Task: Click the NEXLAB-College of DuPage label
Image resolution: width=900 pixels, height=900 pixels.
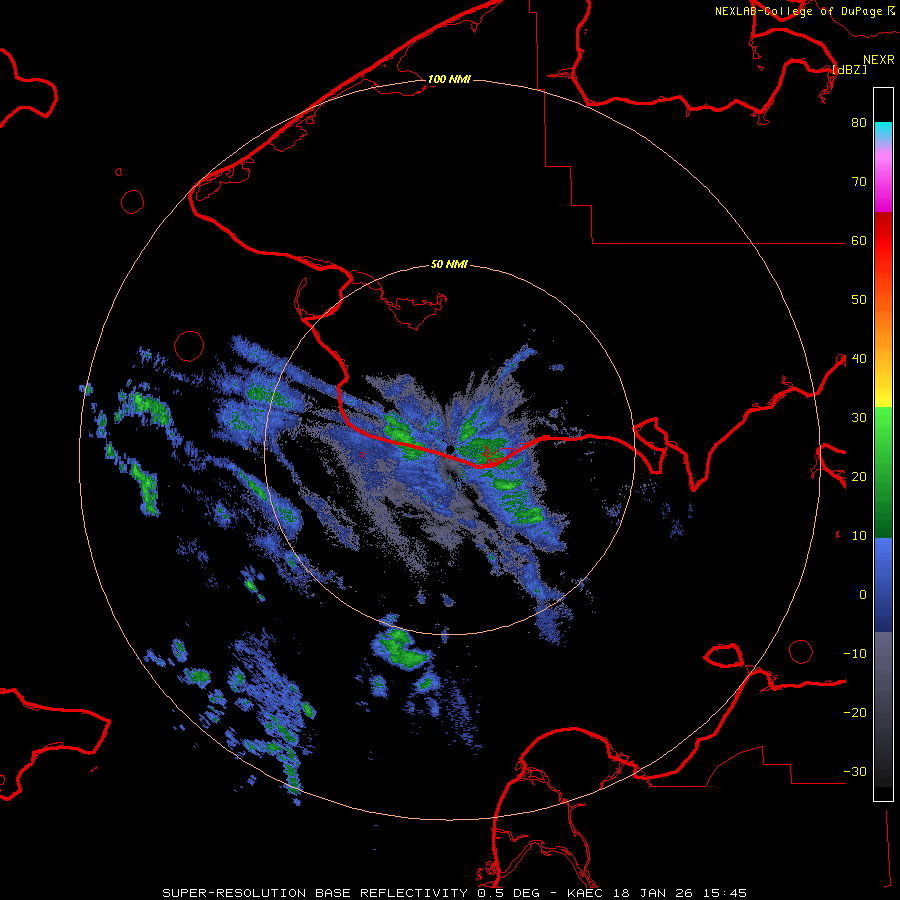Action: 804,11
